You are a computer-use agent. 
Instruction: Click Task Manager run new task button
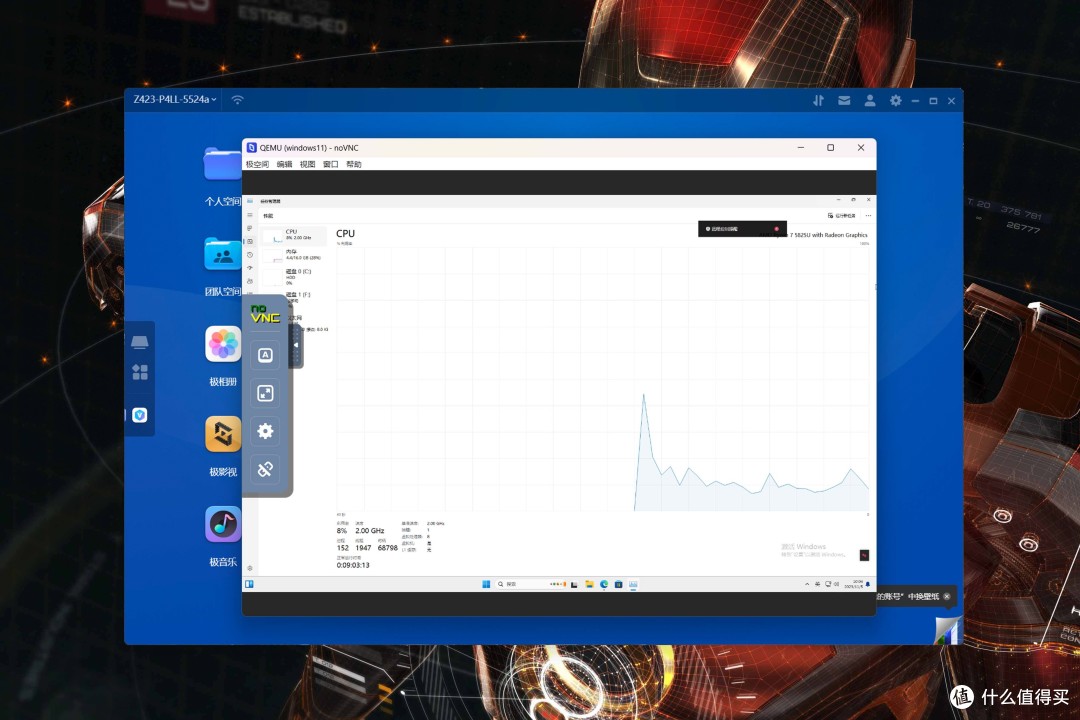coord(842,216)
